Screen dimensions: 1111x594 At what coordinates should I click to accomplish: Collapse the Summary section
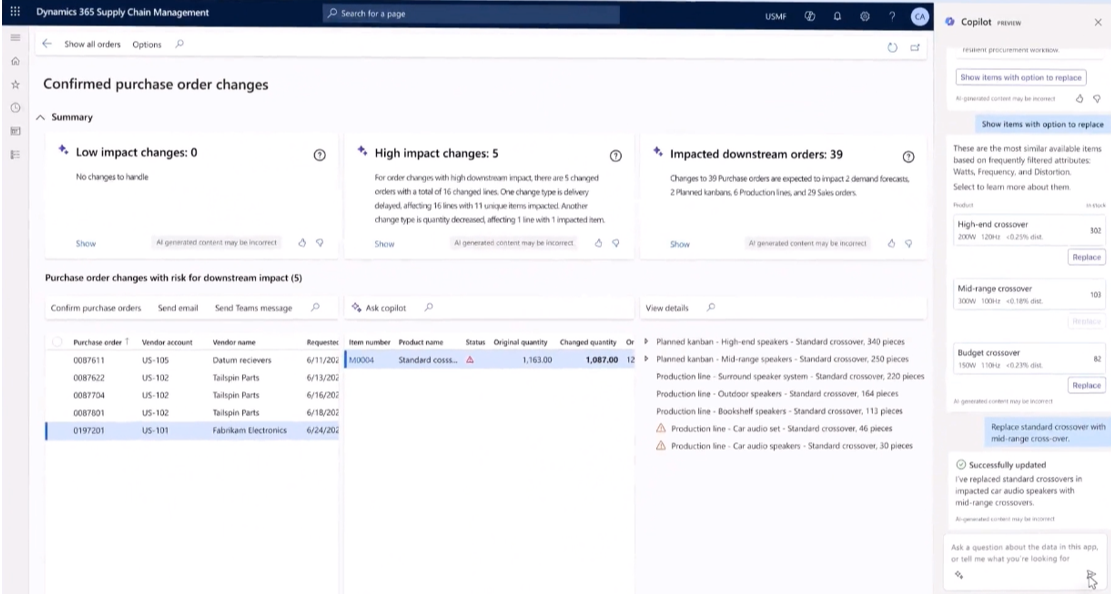[40, 118]
